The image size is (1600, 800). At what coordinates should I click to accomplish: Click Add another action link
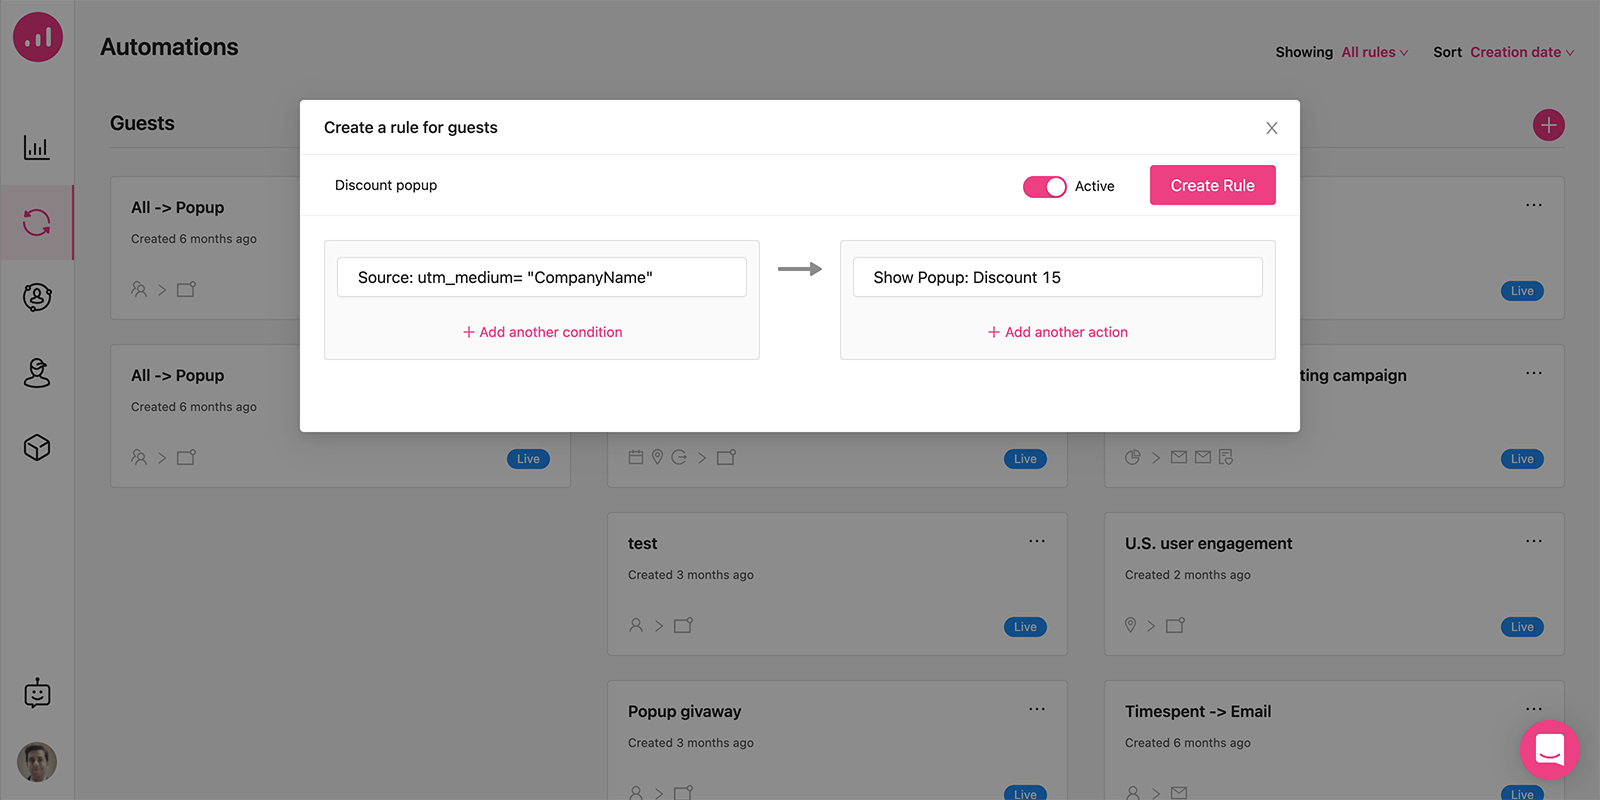click(1058, 332)
